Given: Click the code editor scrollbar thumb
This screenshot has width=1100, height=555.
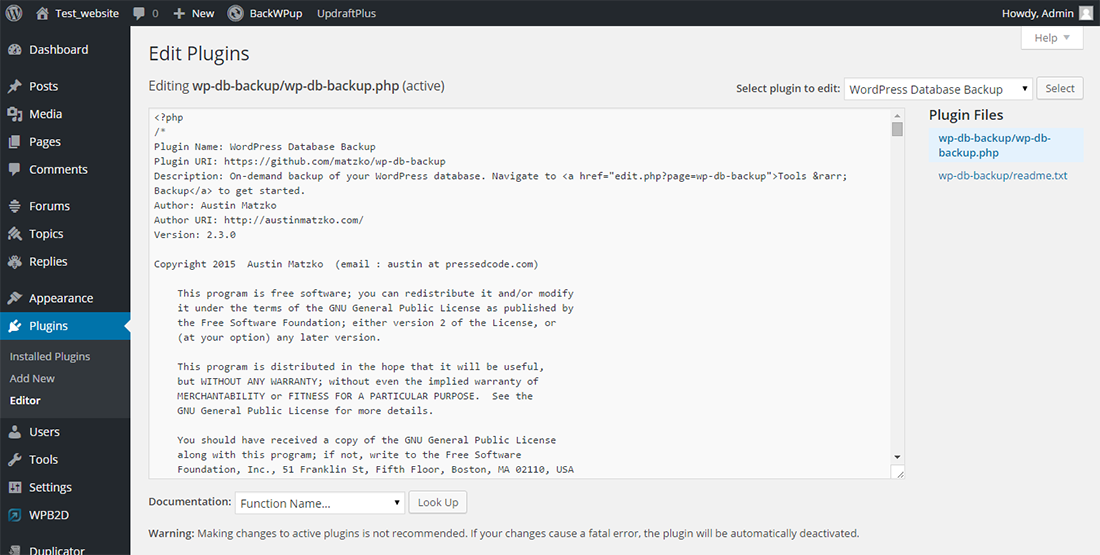Looking at the screenshot, I should tap(897, 129).
